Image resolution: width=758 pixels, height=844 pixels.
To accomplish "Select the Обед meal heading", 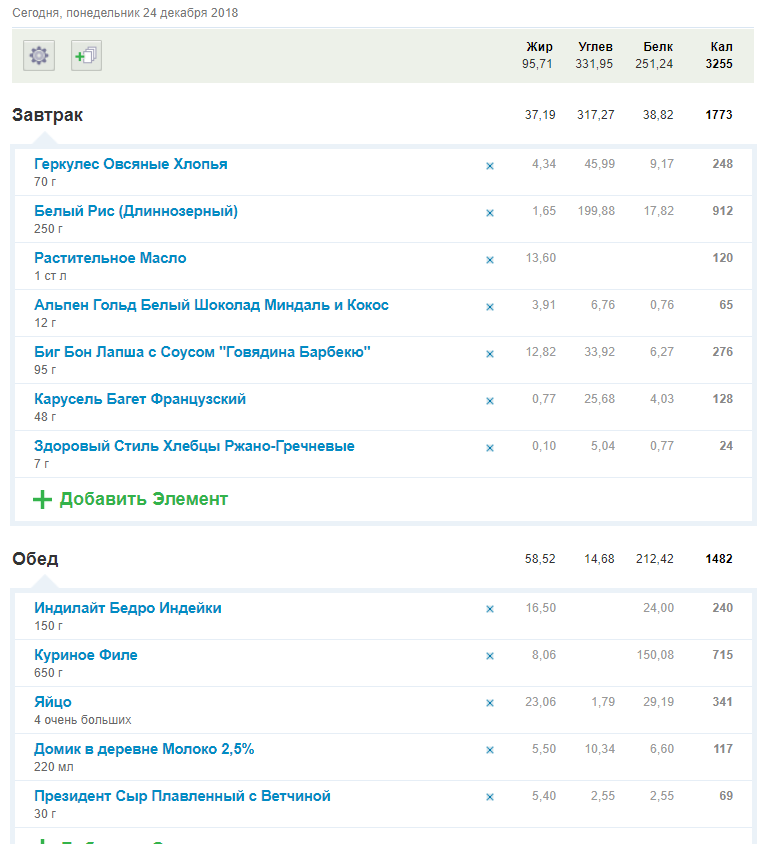I will 35,559.
